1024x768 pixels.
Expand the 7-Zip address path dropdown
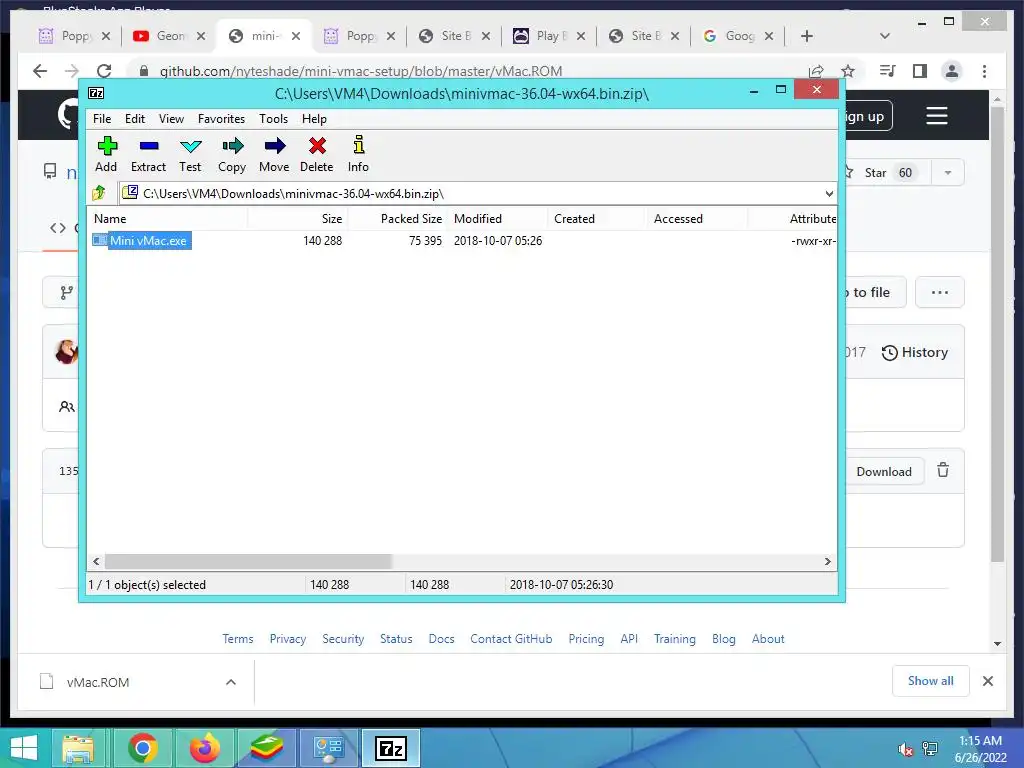pyautogui.click(x=829, y=193)
